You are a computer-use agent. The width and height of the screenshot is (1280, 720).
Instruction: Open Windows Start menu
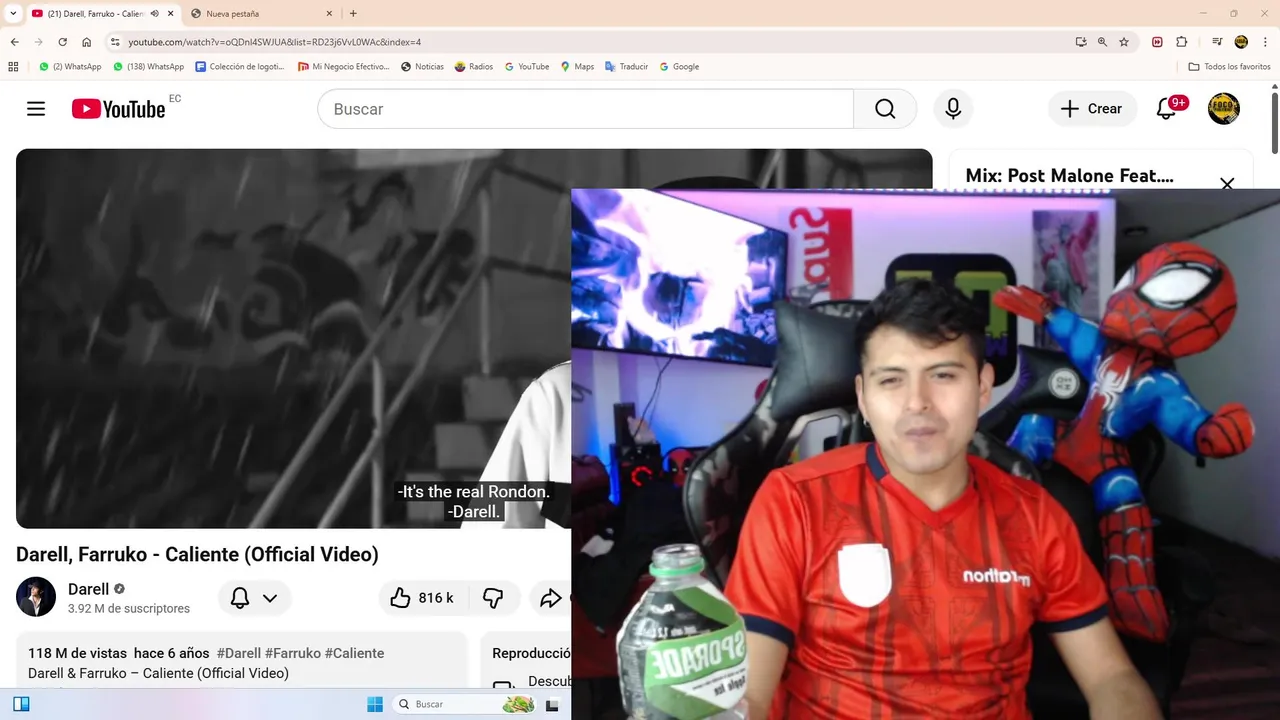(375, 704)
